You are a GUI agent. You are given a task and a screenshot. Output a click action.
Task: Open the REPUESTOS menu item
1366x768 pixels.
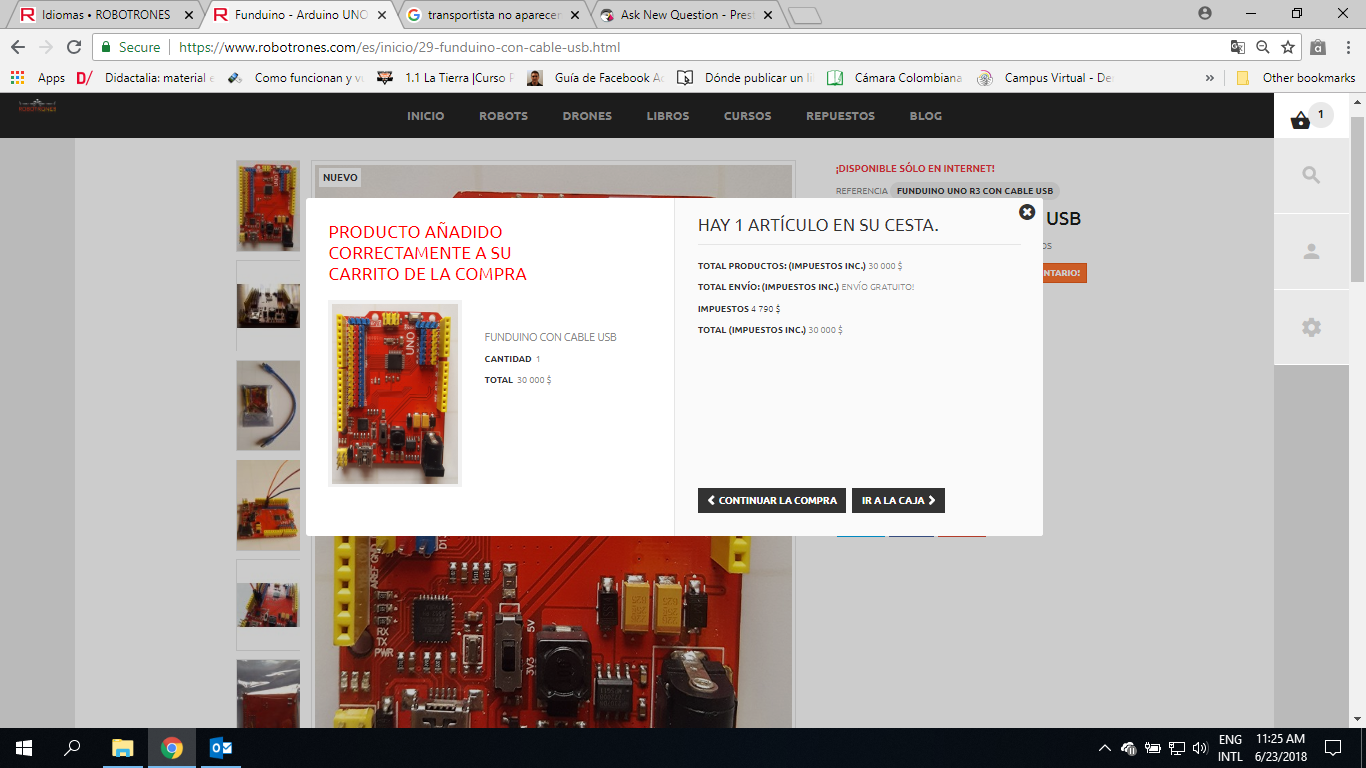point(840,116)
